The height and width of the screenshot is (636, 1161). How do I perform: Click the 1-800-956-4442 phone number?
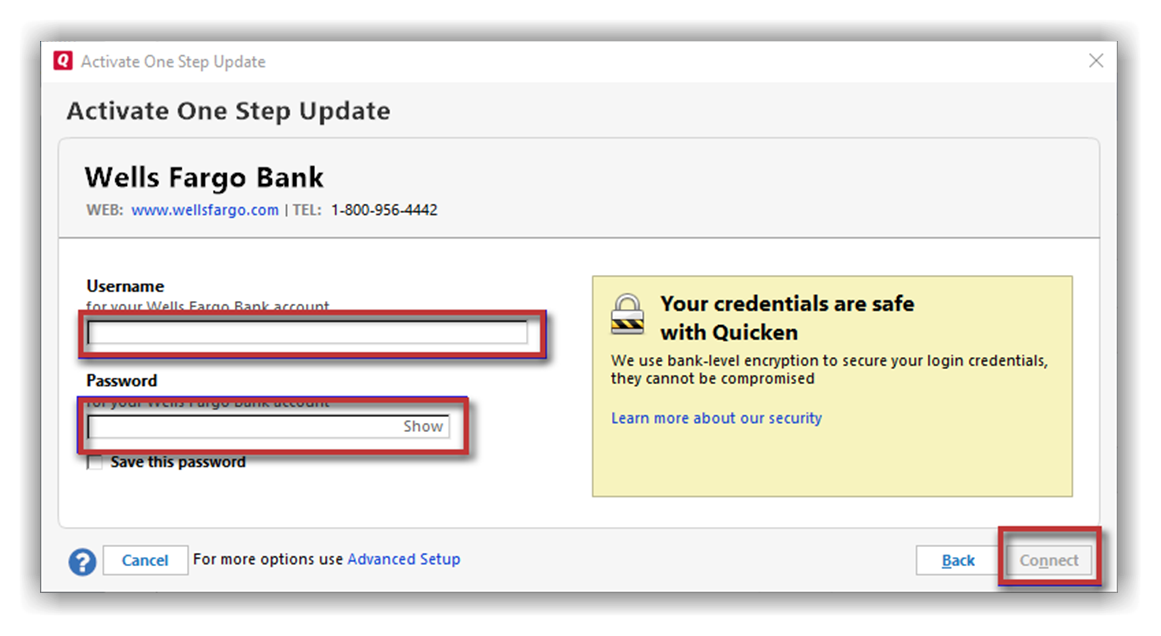click(384, 210)
